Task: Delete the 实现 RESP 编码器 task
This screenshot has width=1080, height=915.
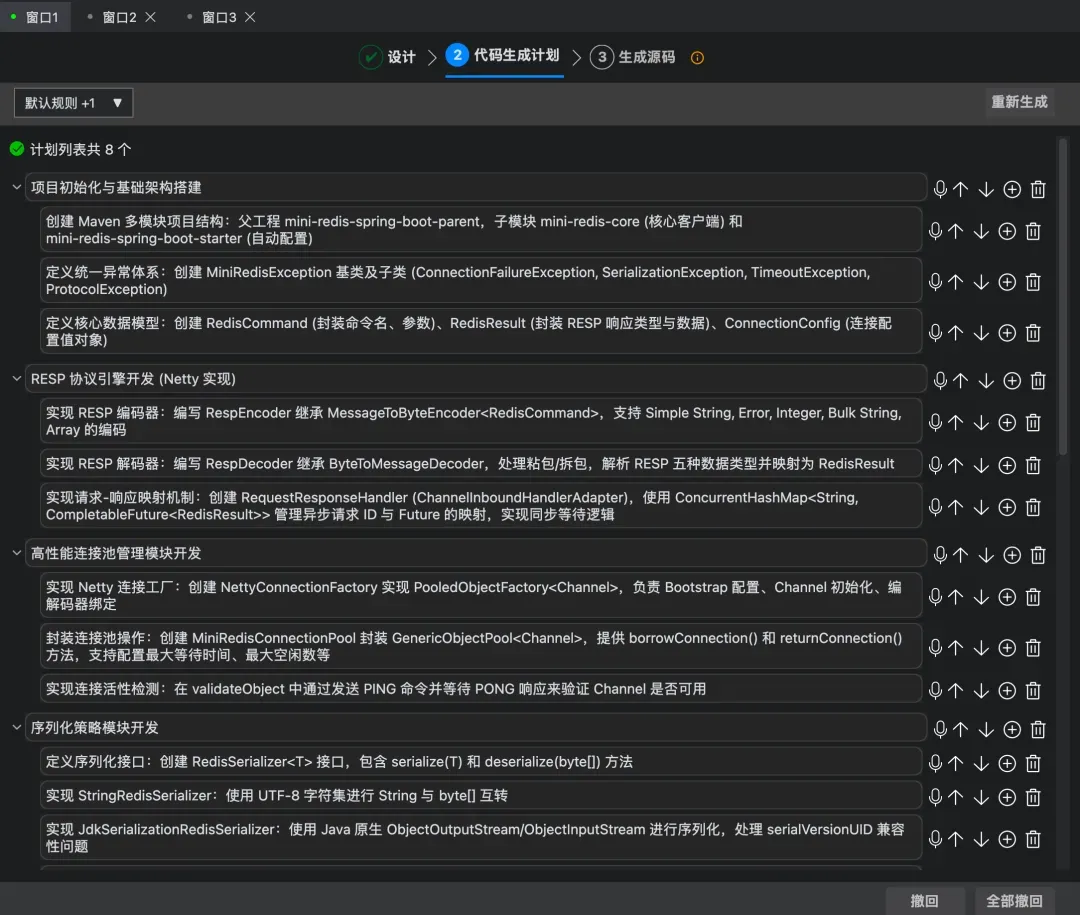Action: pos(1033,422)
